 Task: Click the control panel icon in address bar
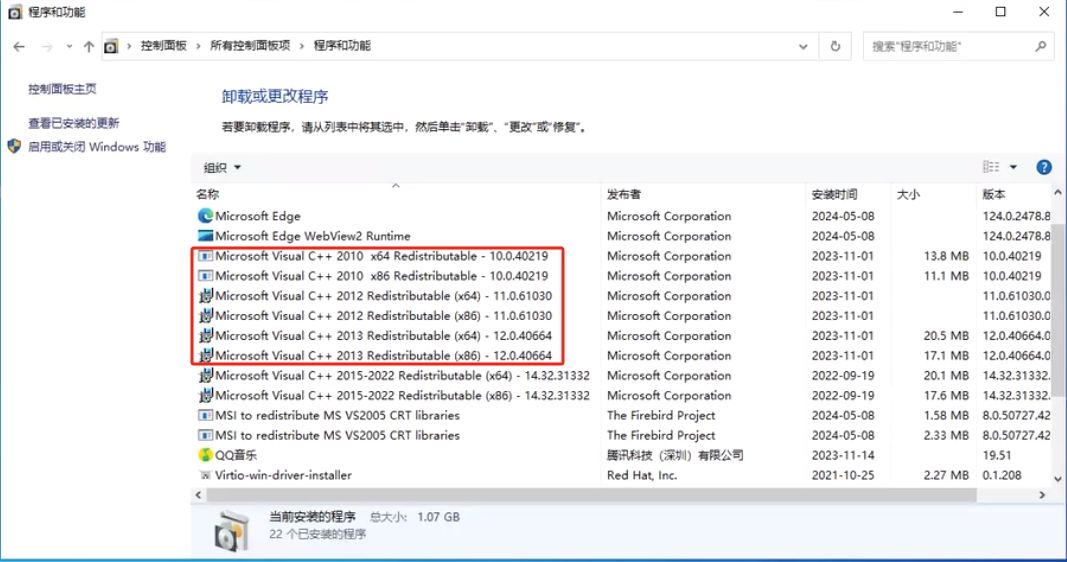pyautogui.click(x=111, y=46)
